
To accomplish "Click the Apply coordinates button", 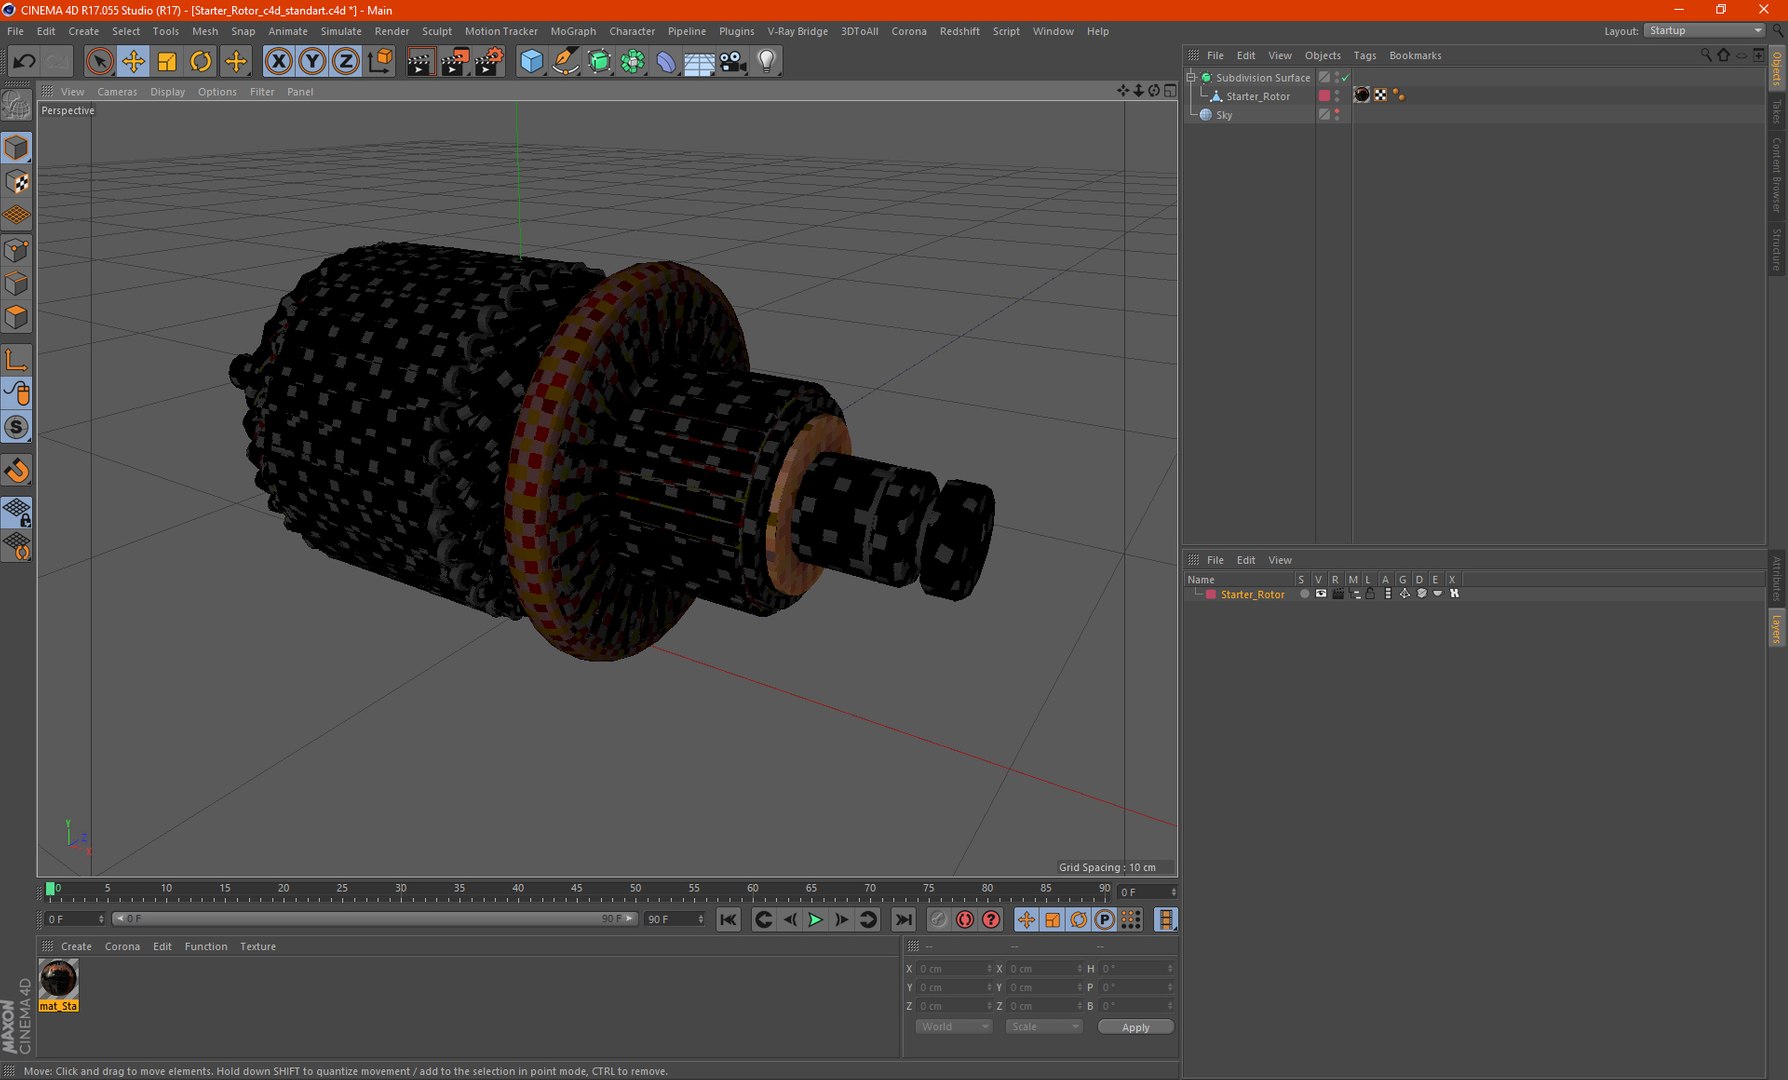I will 1136,1027.
